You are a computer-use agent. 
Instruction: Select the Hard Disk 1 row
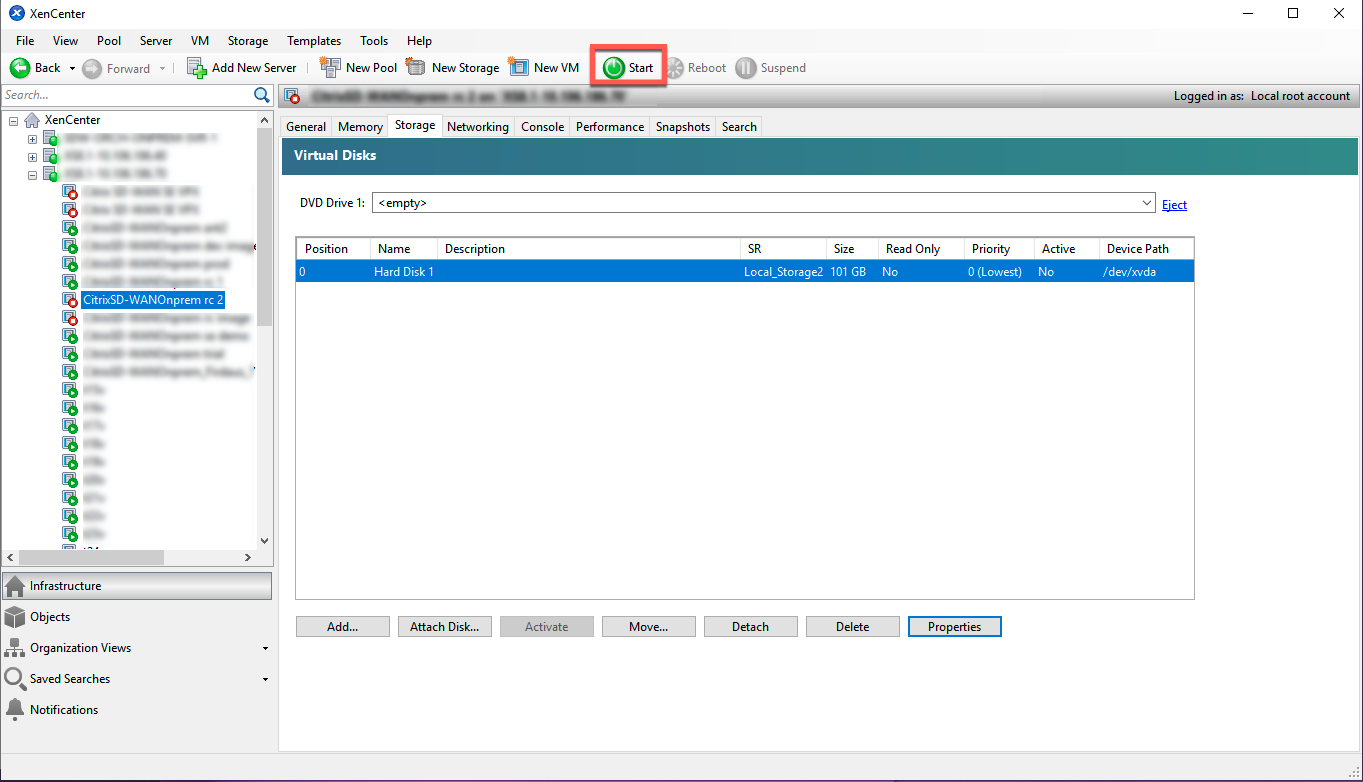pos(745,271)
